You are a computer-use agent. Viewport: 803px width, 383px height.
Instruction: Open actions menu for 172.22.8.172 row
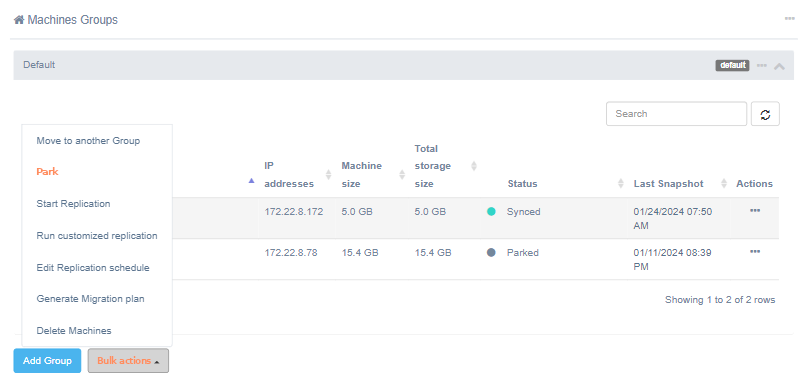click(x=754, y=210)
